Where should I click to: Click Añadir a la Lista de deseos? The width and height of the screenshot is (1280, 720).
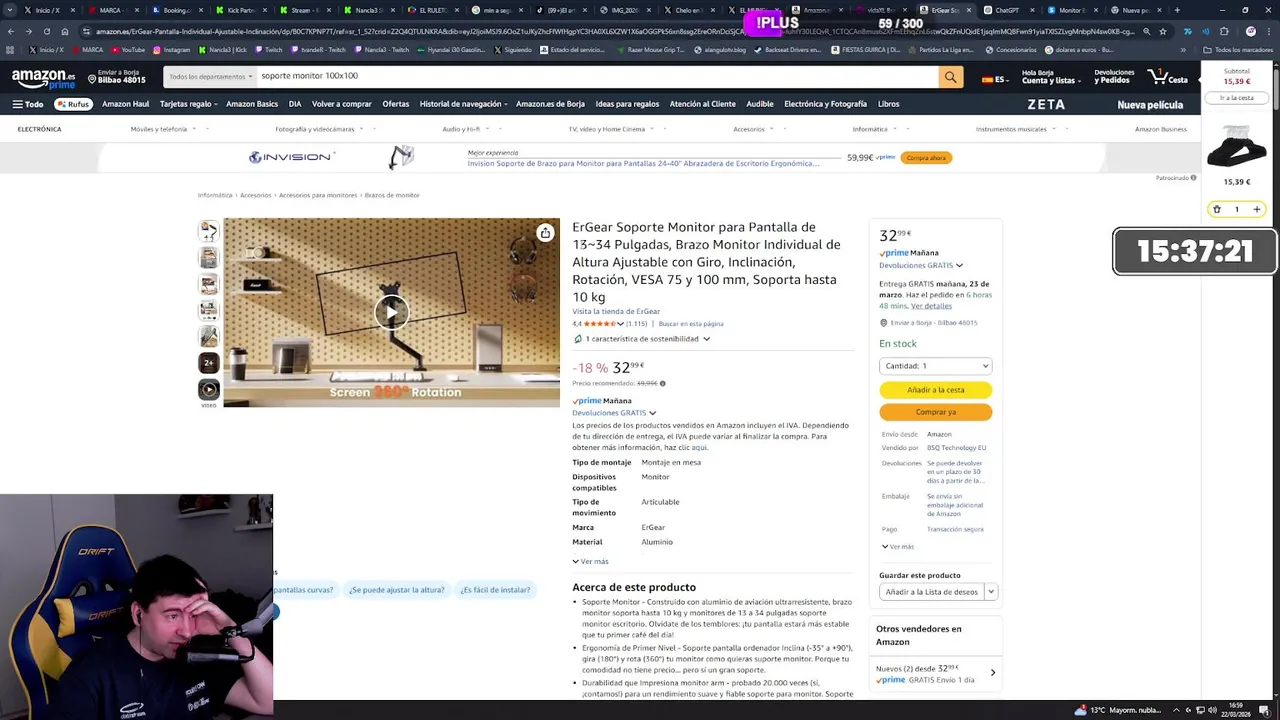(931, 592)
